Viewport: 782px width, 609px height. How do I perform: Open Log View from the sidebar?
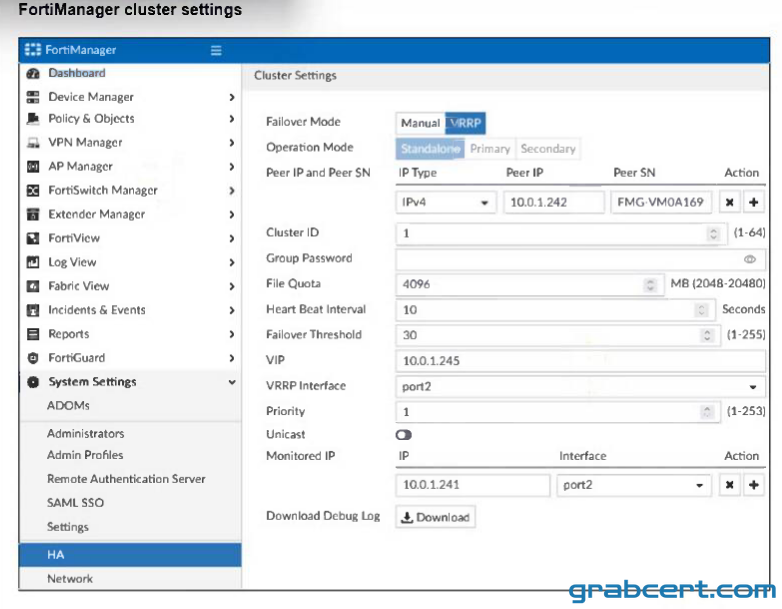[72, 262]
